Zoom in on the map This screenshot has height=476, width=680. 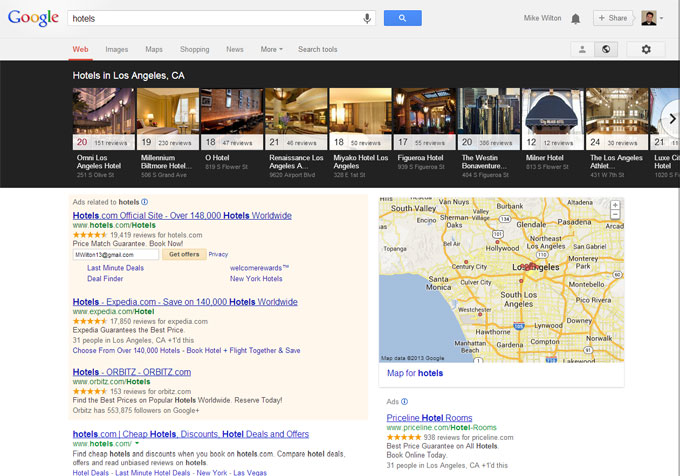(615, 205)
